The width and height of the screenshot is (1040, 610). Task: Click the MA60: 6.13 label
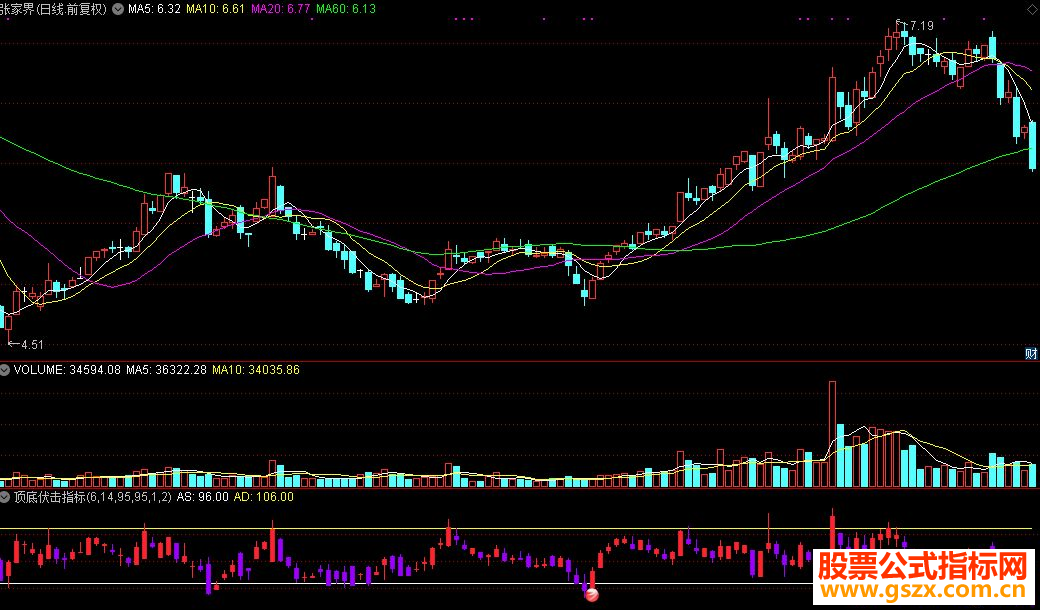point(346,9)
